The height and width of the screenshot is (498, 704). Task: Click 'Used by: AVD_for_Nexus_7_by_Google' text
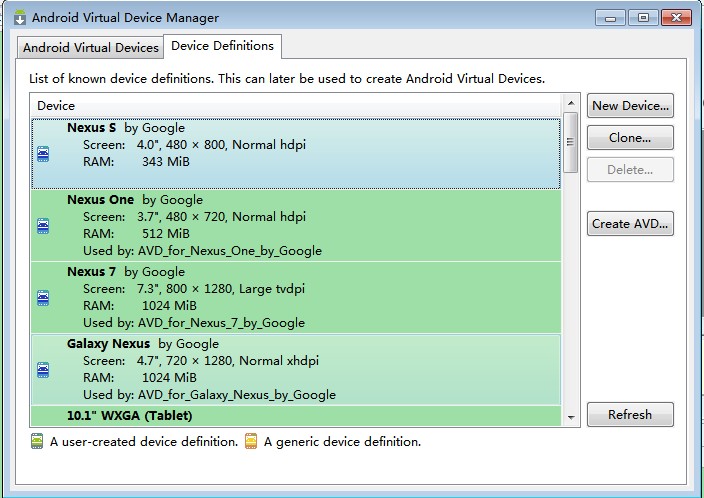pos(194,323)
